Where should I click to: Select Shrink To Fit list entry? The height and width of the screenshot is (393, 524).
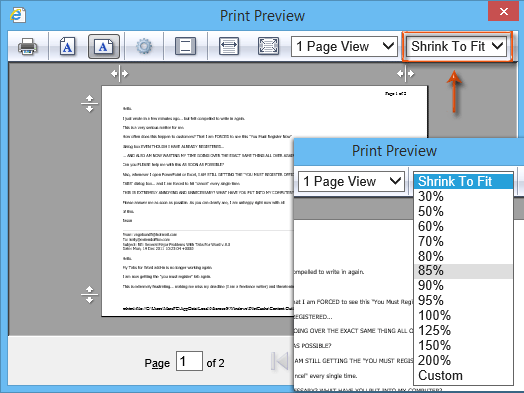(463, 181)
